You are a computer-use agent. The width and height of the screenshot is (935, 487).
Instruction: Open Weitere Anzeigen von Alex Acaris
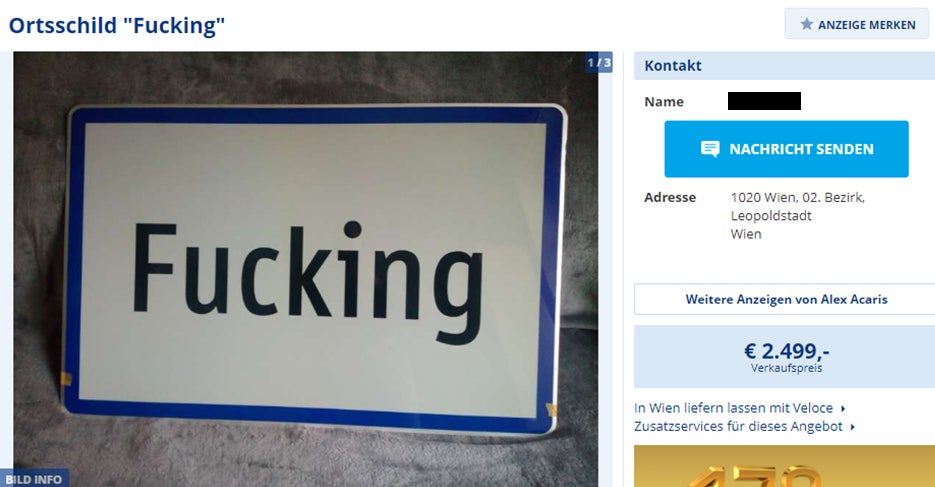tap(786, 299)
